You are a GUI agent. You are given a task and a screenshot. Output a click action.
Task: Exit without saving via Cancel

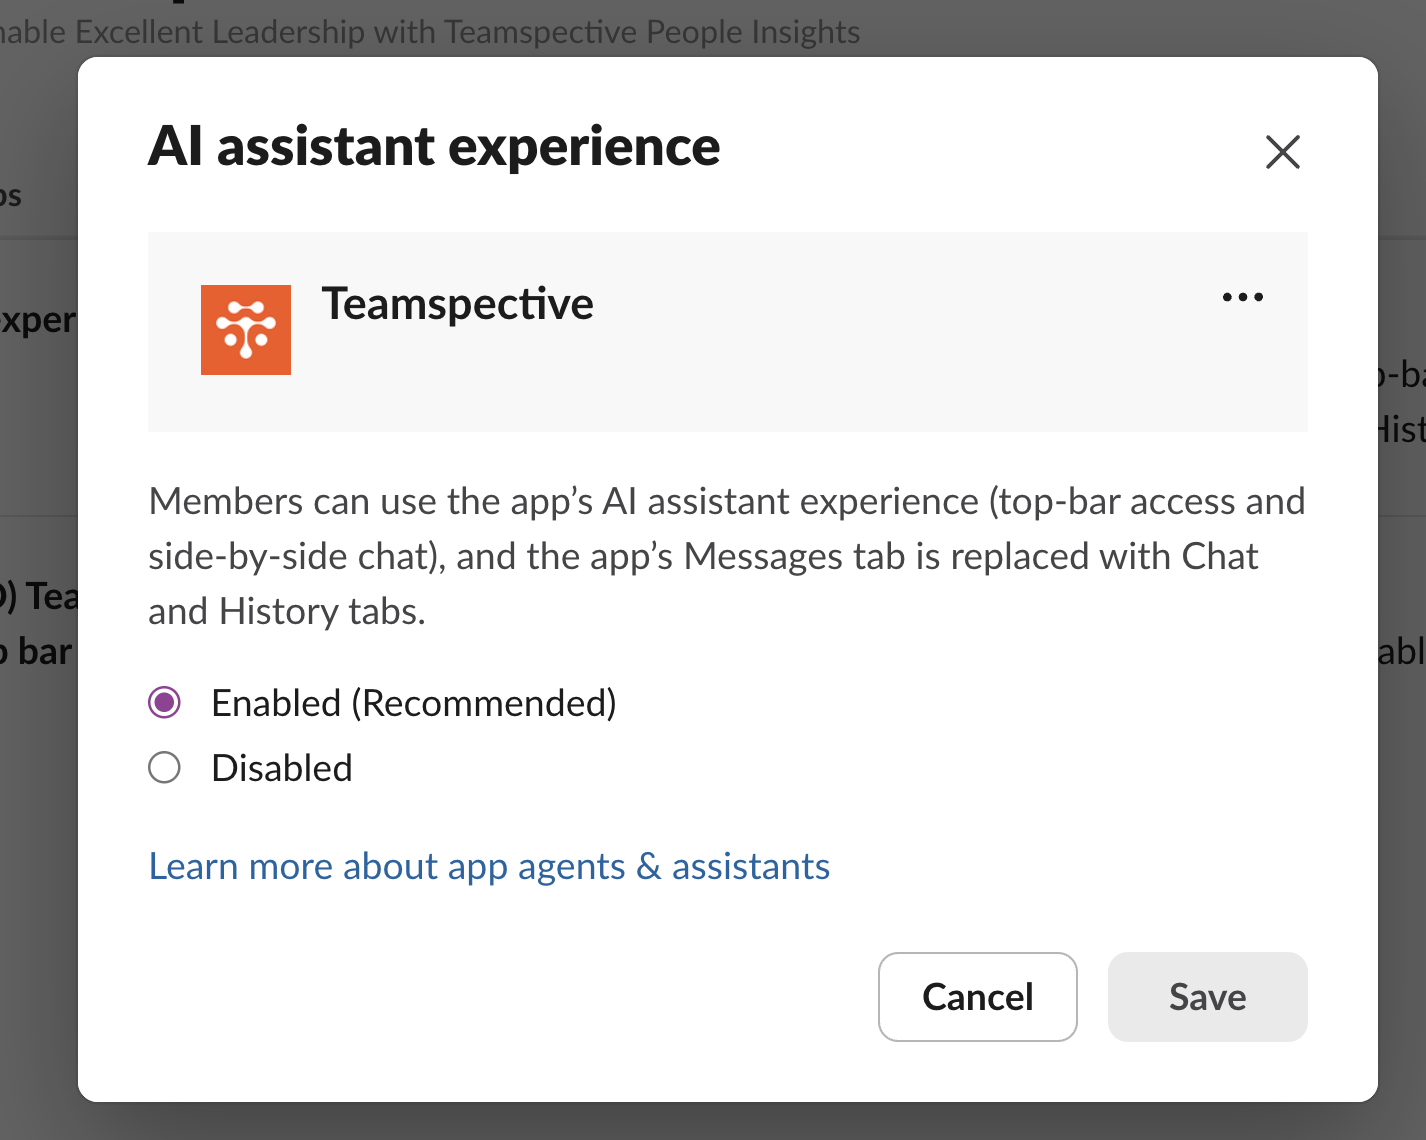pos(977,997)
